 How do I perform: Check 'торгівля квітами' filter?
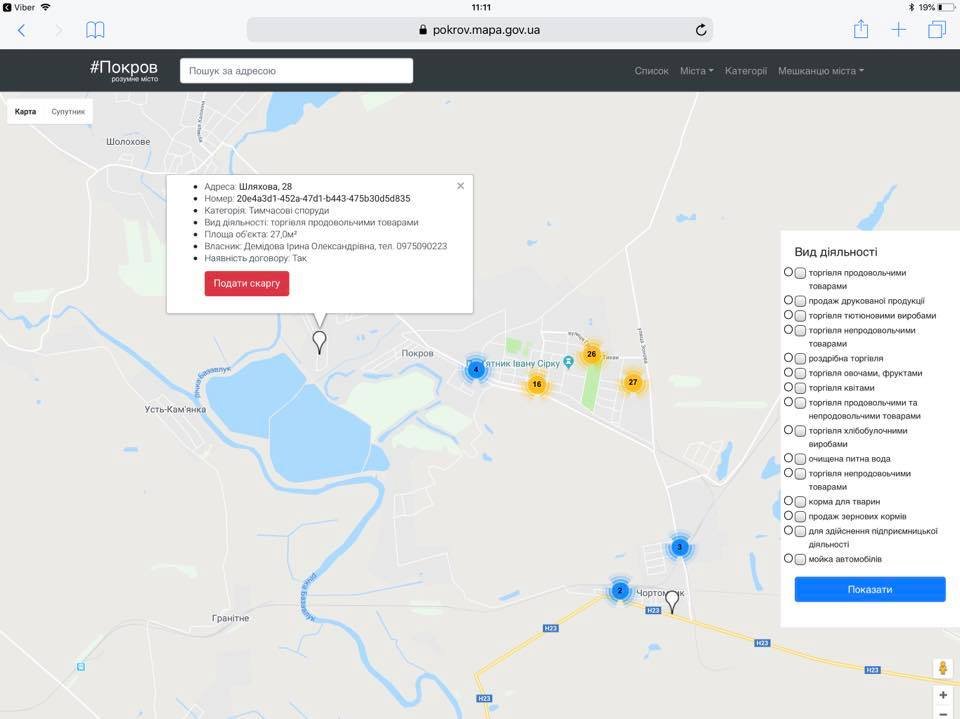coord(800,387)
